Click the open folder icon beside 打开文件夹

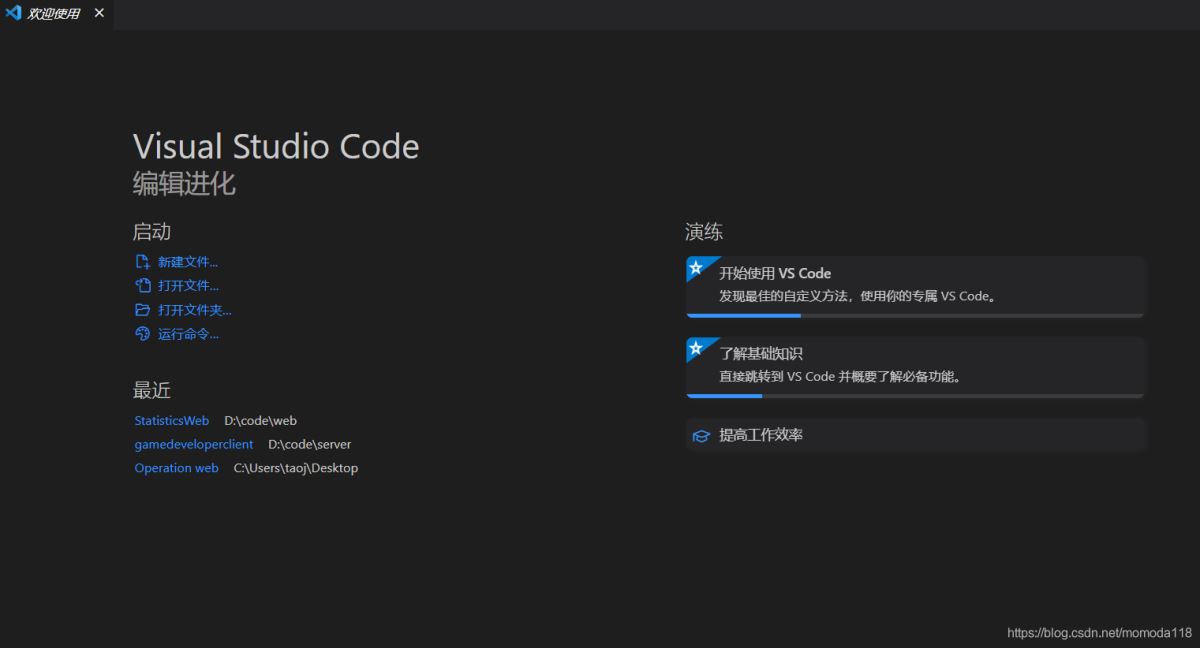coord(142,310)
